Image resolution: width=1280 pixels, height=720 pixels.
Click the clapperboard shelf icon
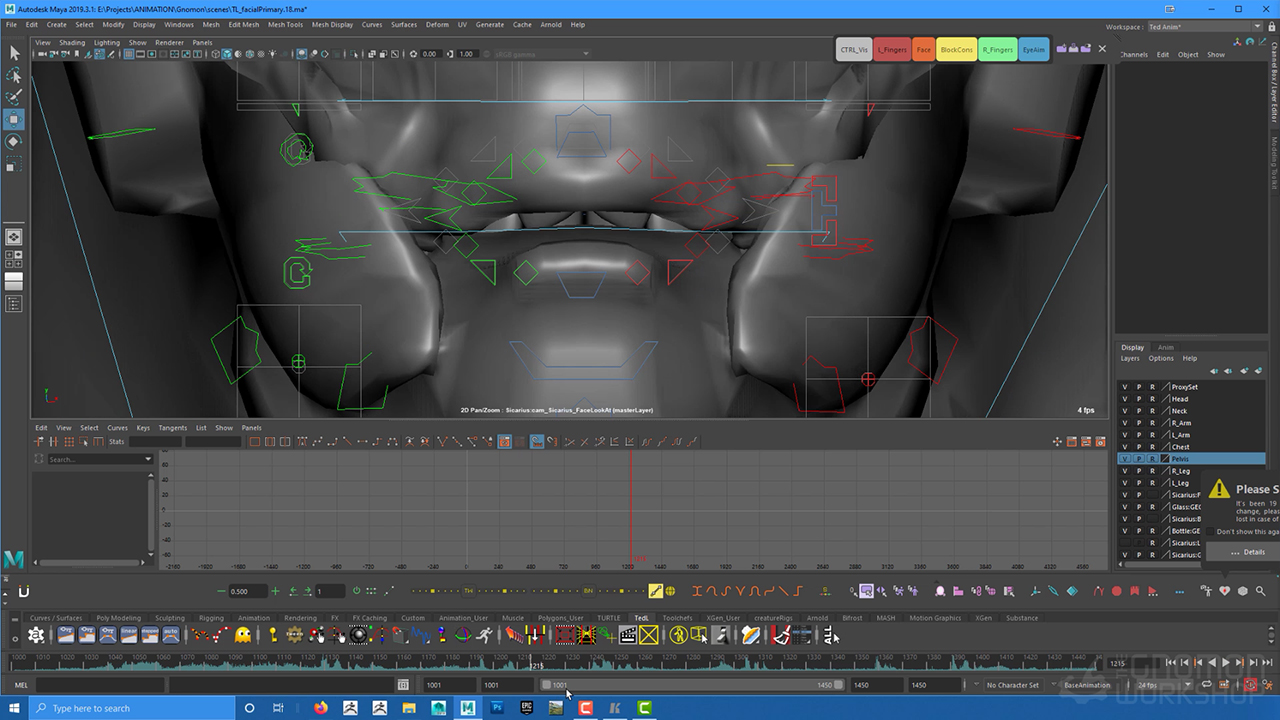pyautogui.click(x=628, y=635)
